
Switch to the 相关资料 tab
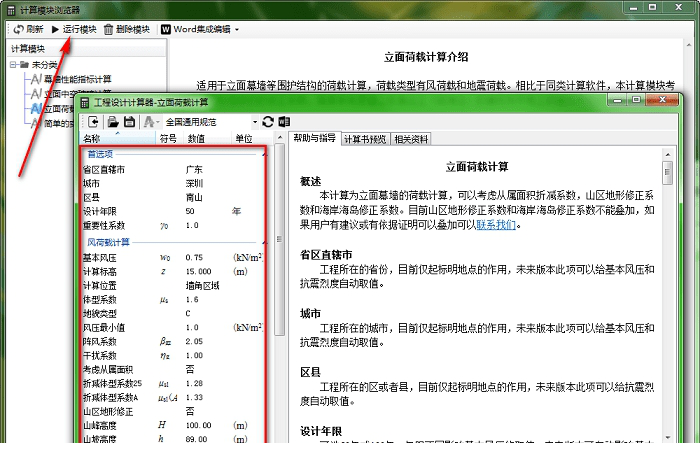click(x=411, y=139)
